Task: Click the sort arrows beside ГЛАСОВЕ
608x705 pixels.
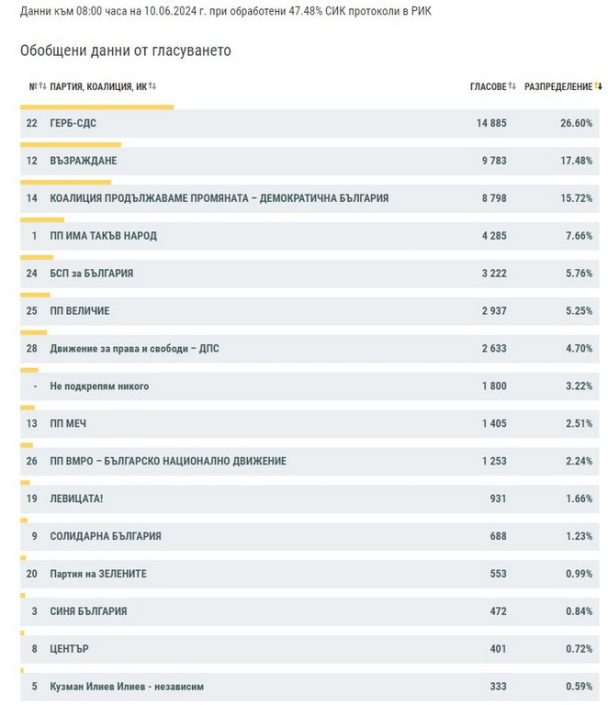Action: [512, 87]
